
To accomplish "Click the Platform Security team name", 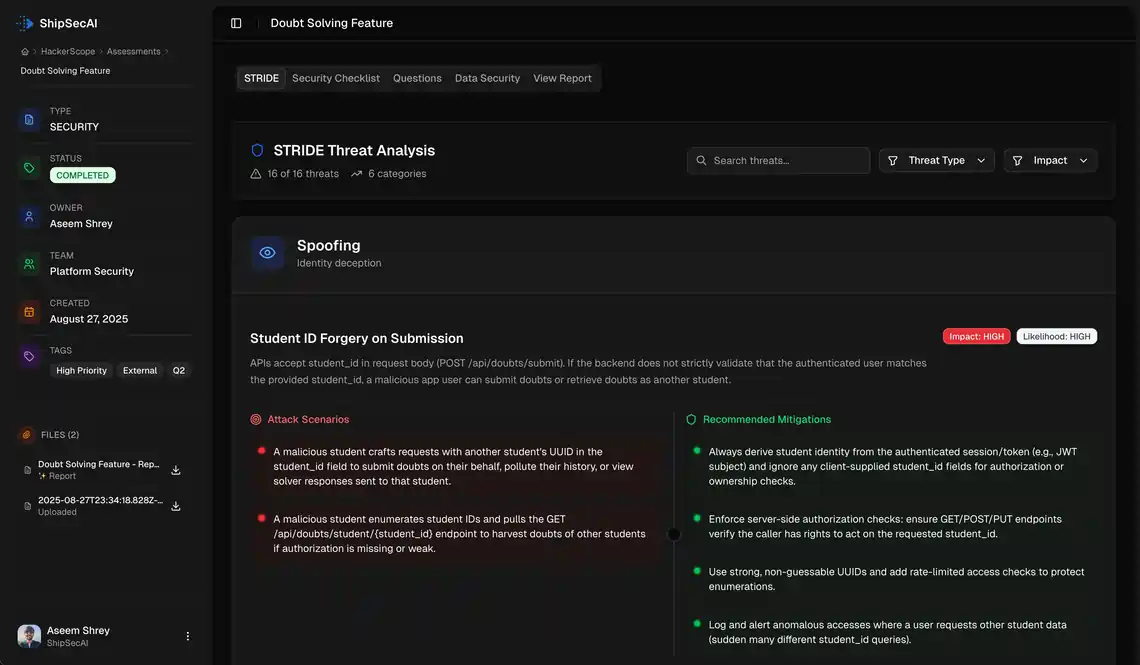I will tap(92, 271).
